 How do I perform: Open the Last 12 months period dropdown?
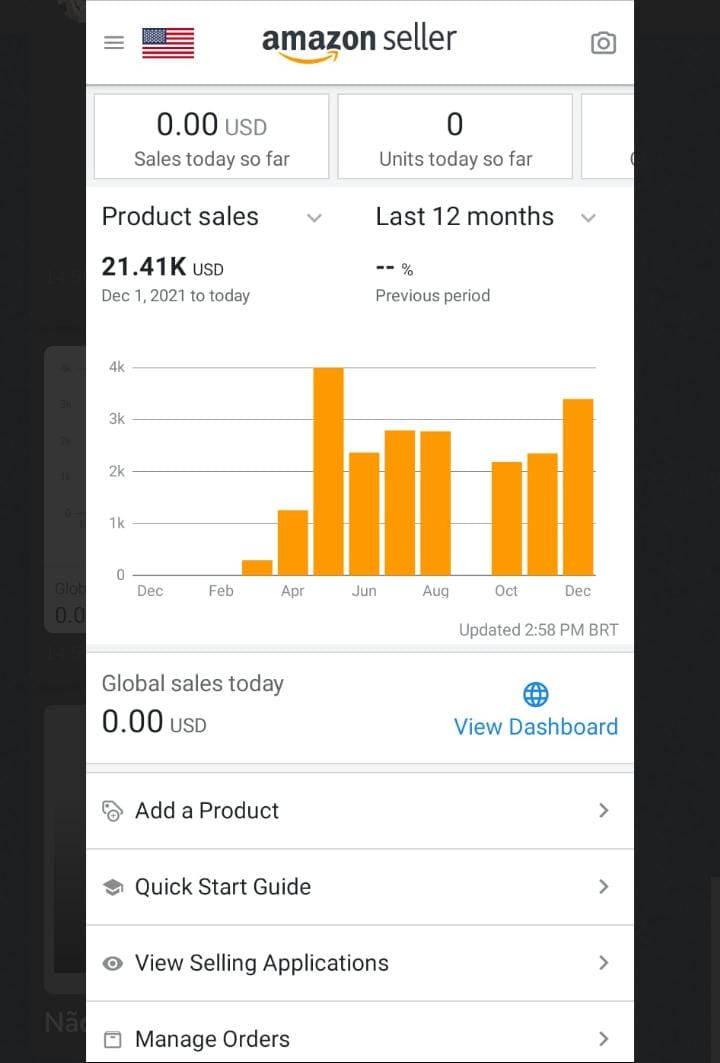588,218
